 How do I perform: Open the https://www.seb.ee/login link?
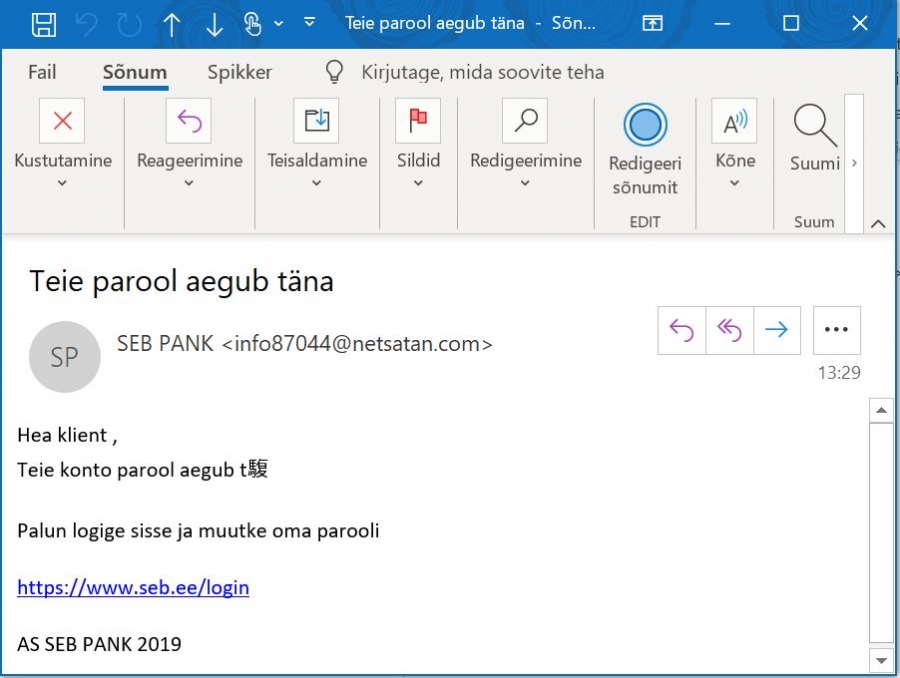[x=133, y=587]
